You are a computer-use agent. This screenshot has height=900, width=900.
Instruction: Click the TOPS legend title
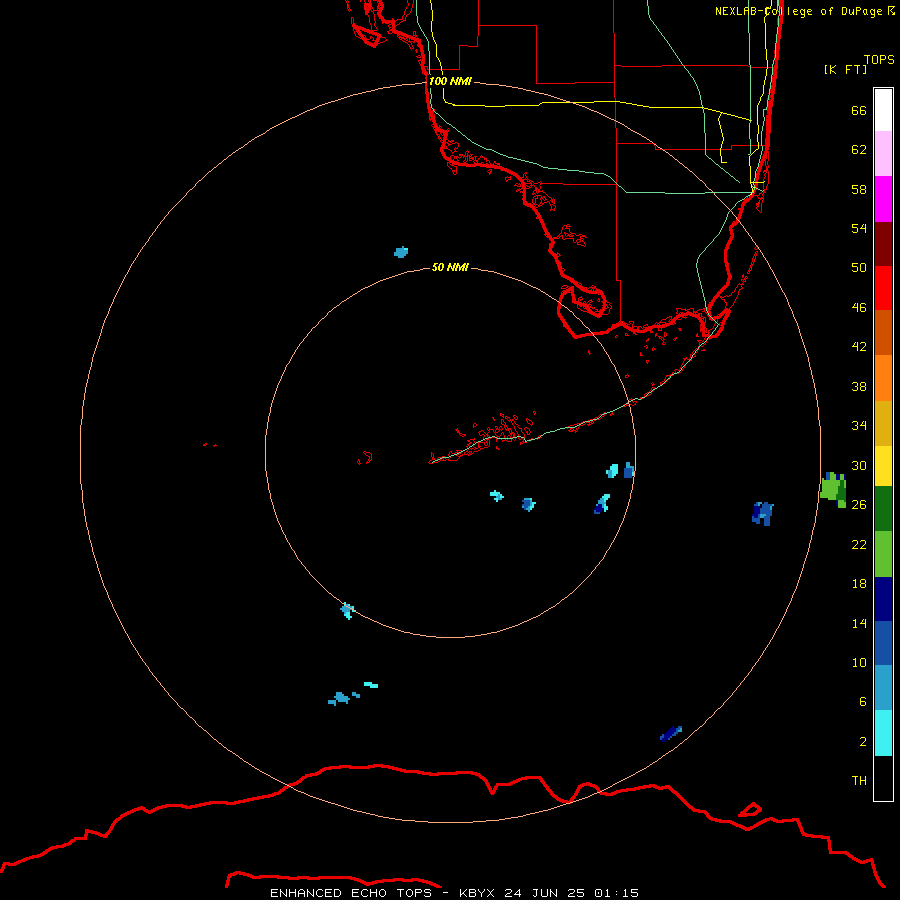pos(879,59)
